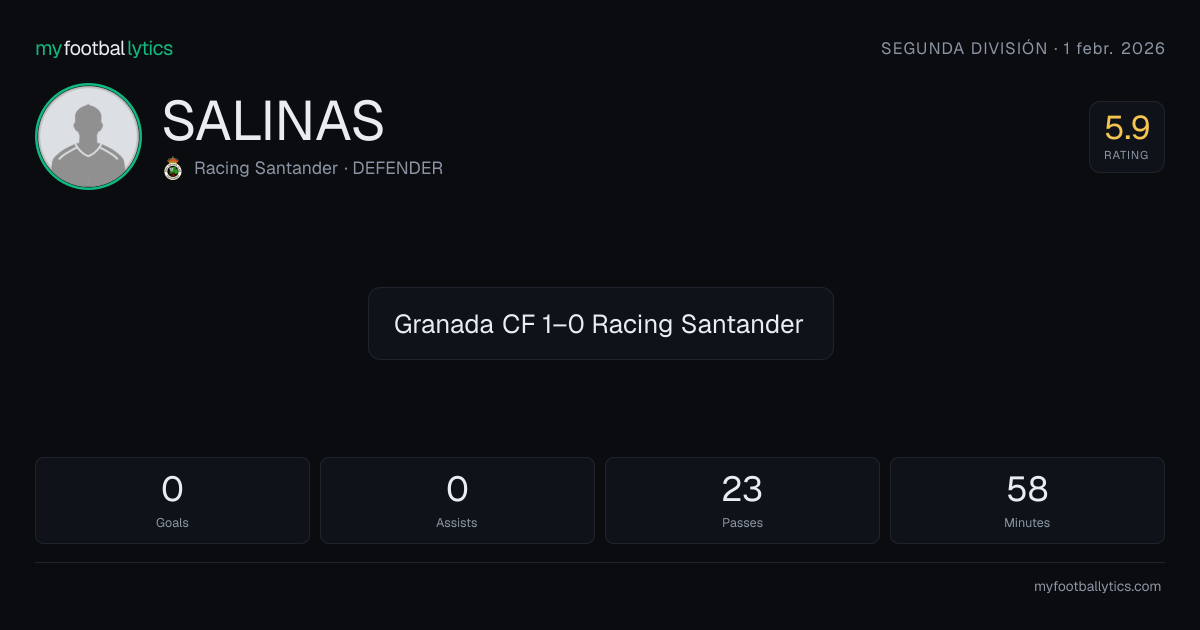Screen dimensions: 1200x630
Task: Click the 0 assists number
Action: pos(457,489)
